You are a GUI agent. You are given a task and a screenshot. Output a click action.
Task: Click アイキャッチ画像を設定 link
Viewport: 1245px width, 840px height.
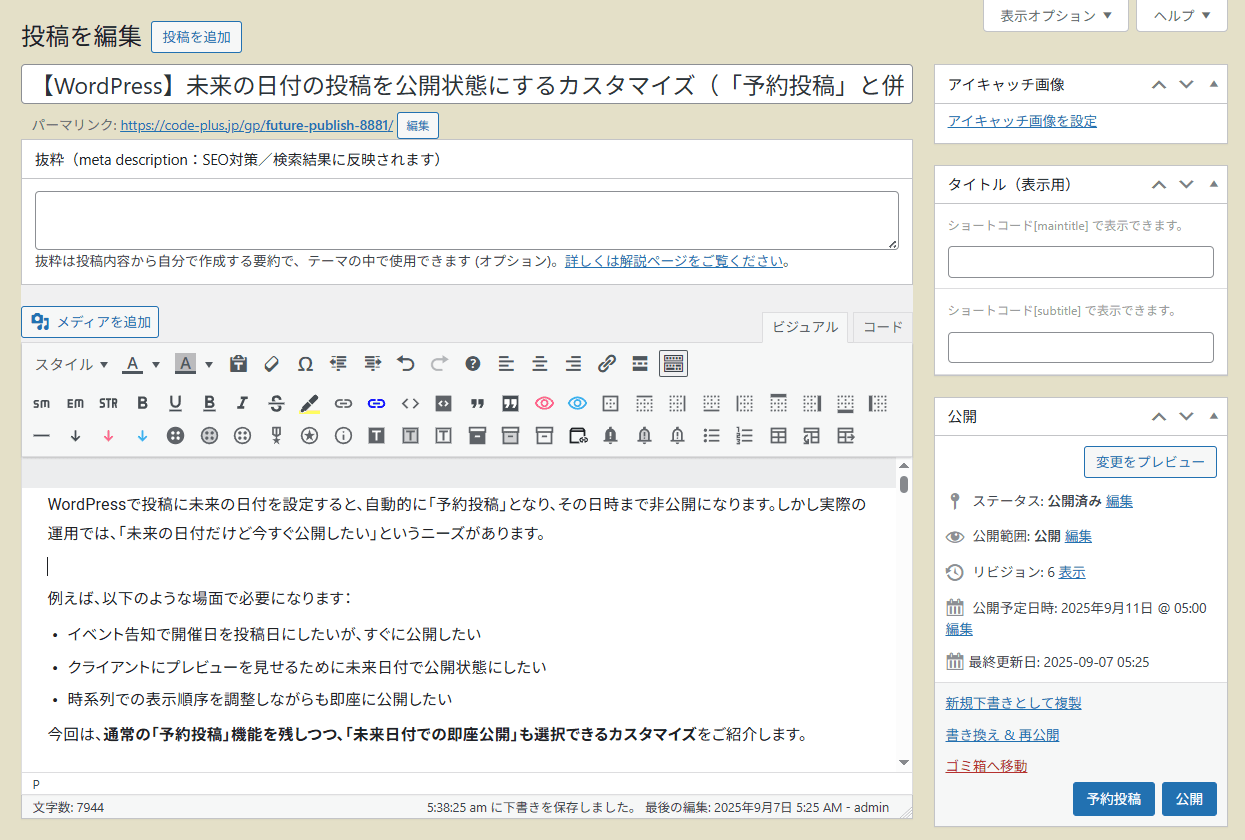pos(1022,121)
